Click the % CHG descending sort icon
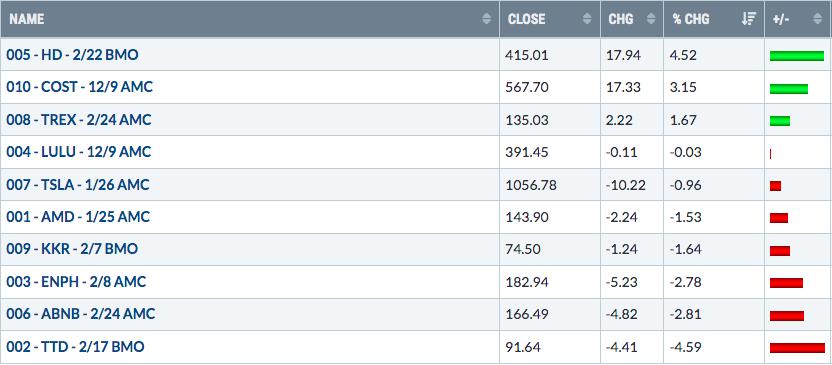This screenshot has height=365, width=832. tap(748, 19)
